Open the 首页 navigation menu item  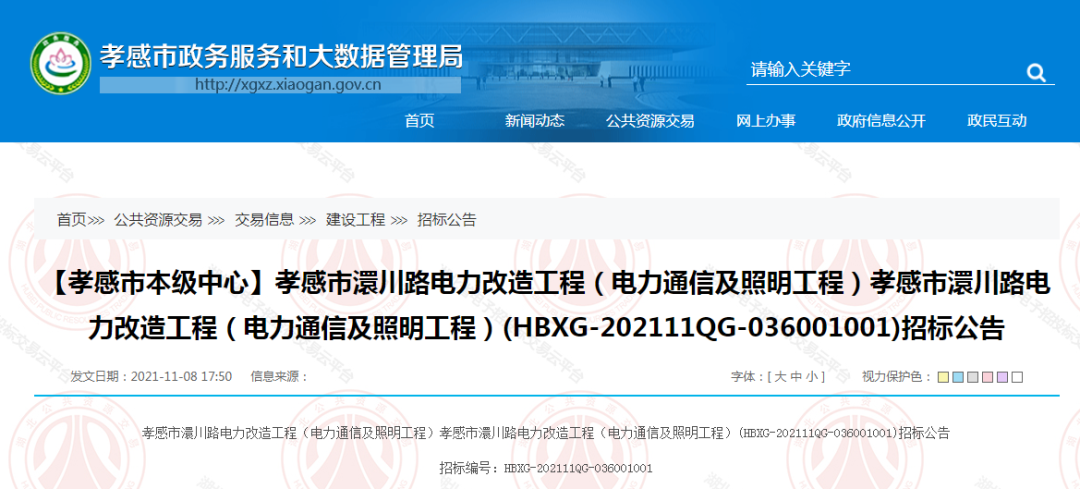419,121
